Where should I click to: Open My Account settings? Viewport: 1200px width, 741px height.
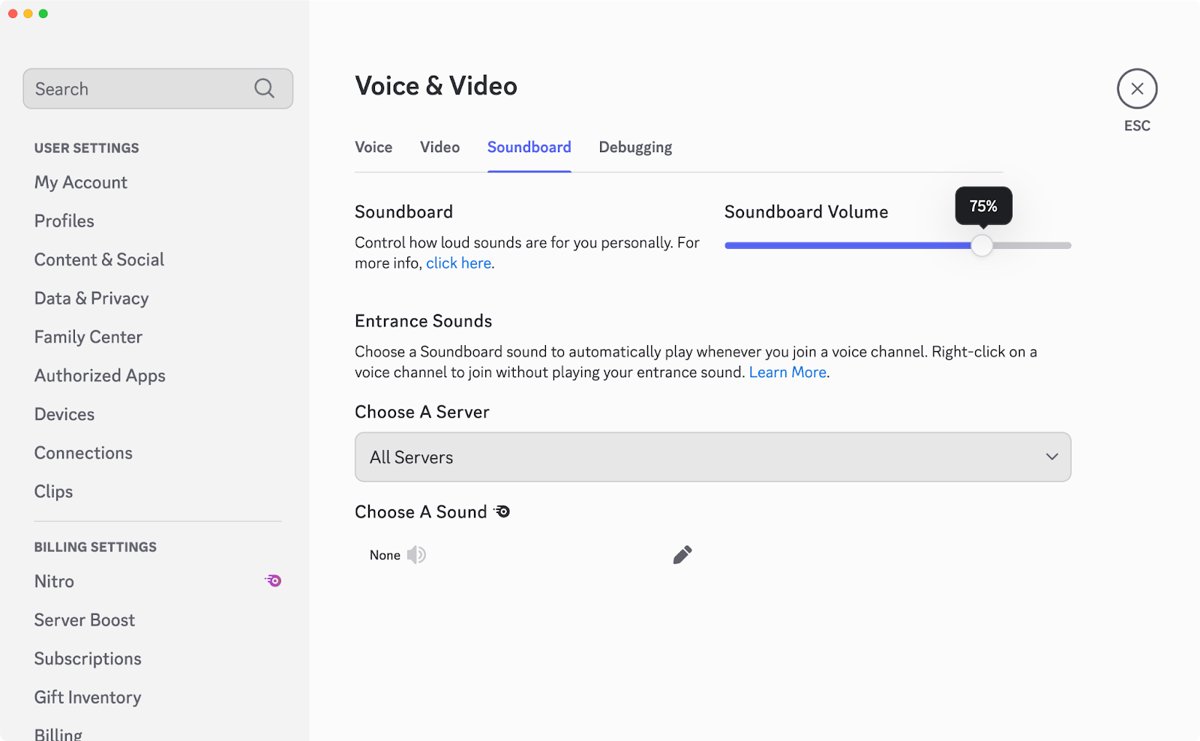point(81,182)
